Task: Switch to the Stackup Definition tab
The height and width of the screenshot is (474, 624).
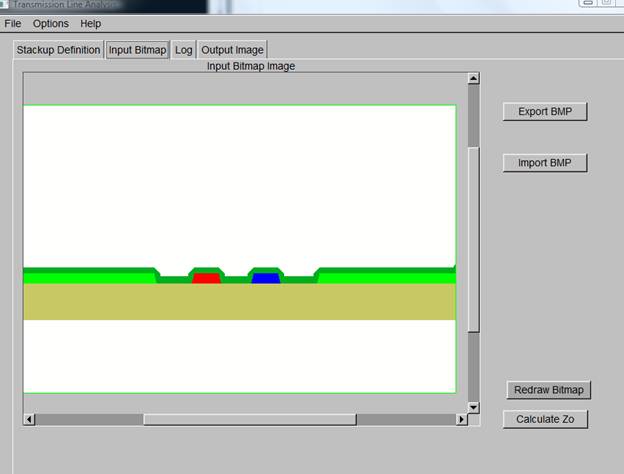Action: tap(58, 50)
